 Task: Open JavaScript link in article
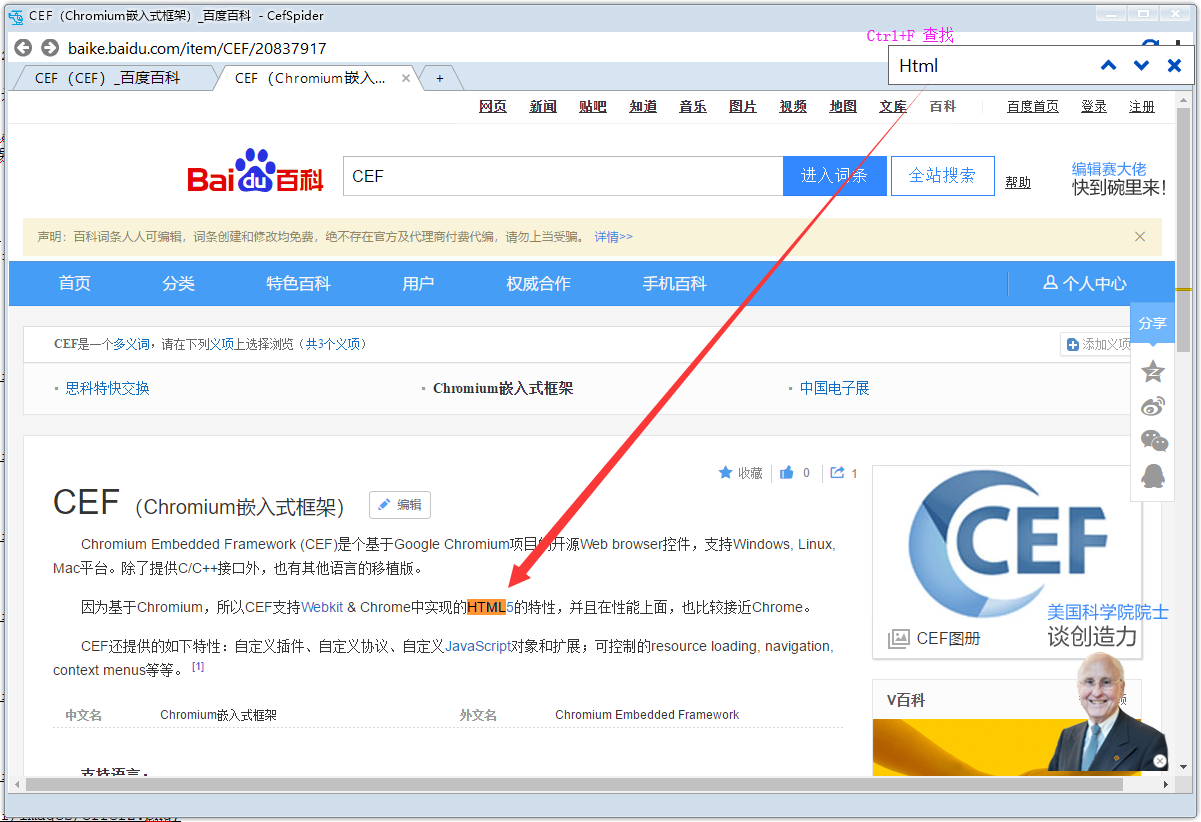pyautogui.click(x=478, y=646)
